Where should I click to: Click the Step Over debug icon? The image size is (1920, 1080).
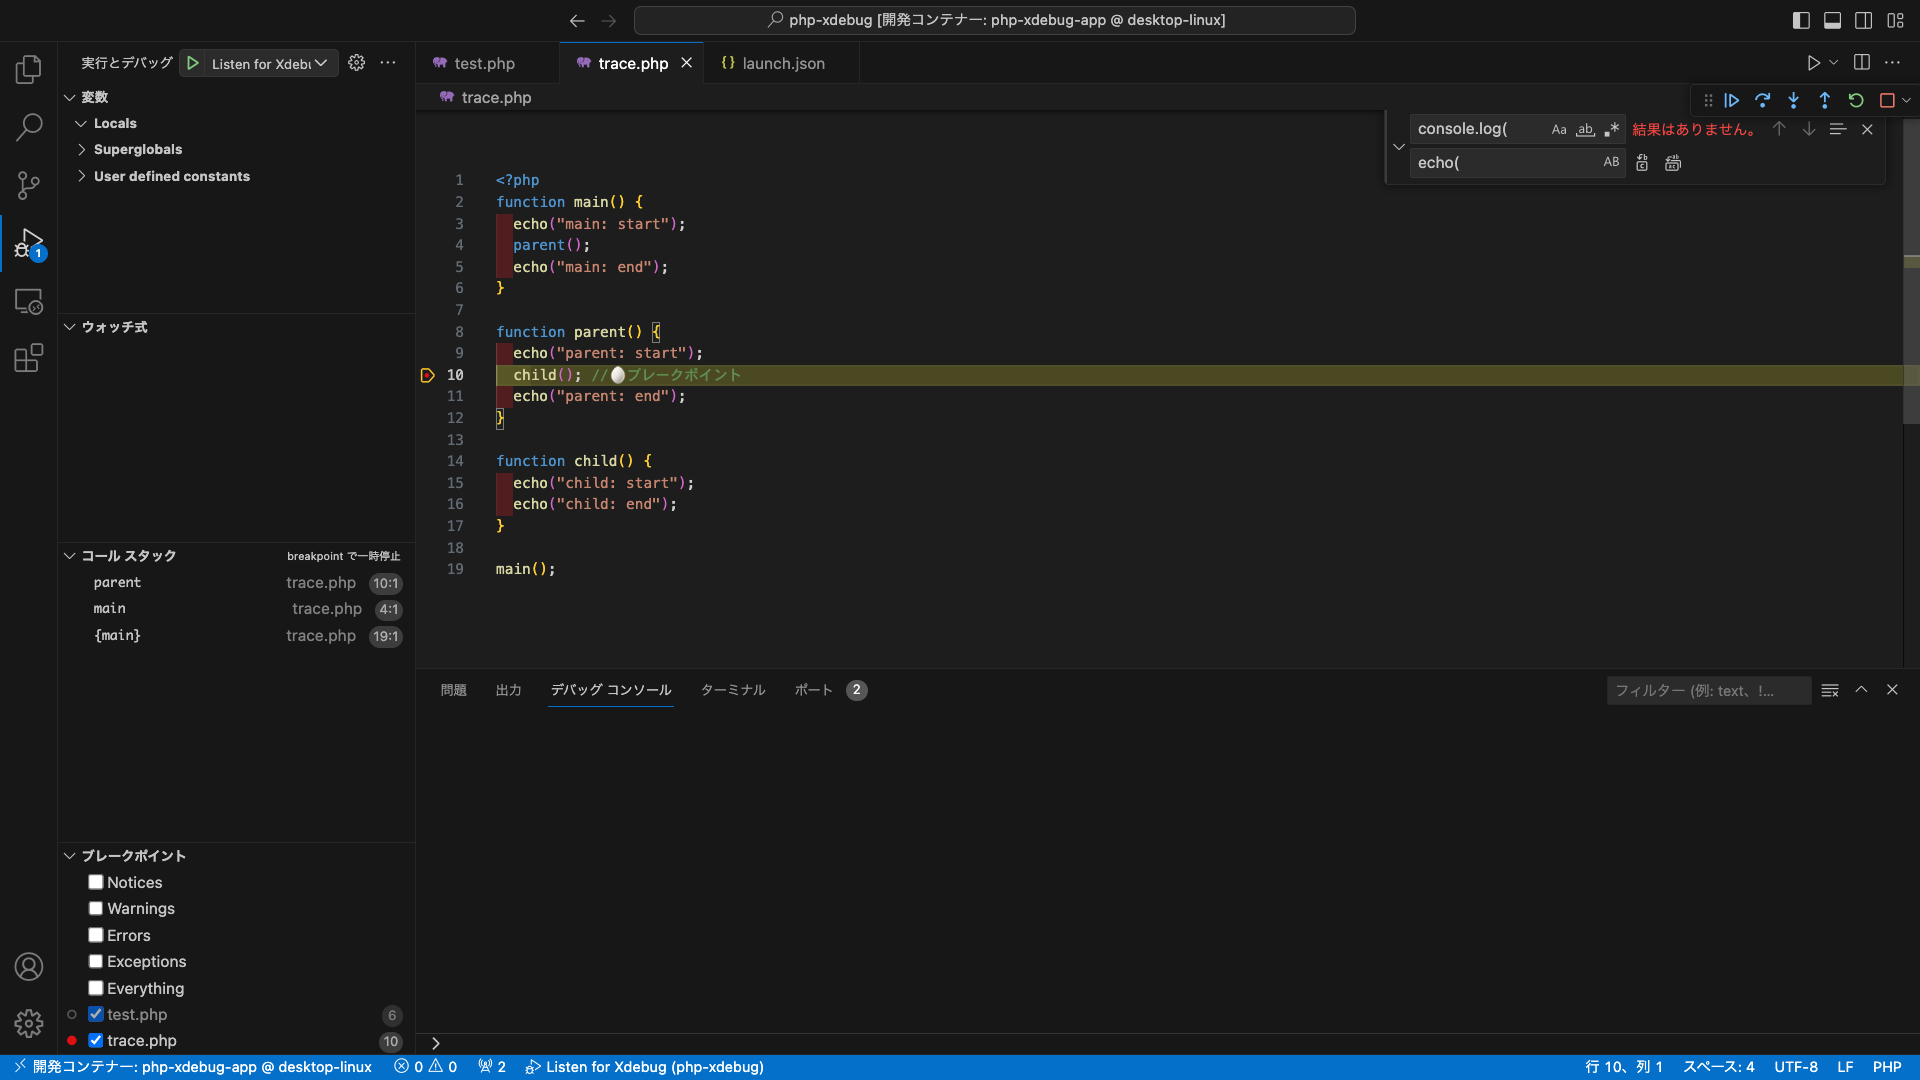point(1763,100)
